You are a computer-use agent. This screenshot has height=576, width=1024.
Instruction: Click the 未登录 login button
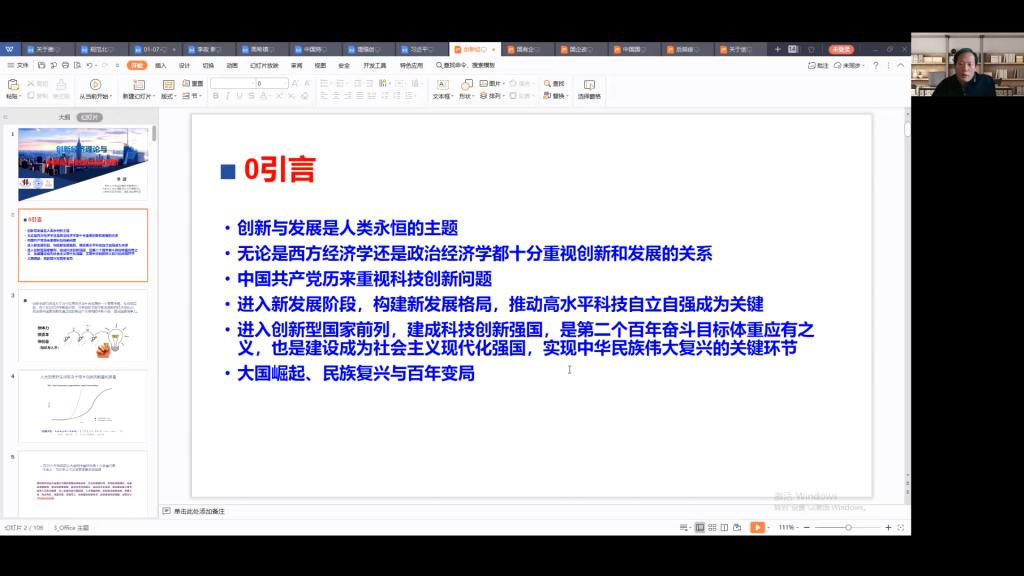click(x=841, y=49)
